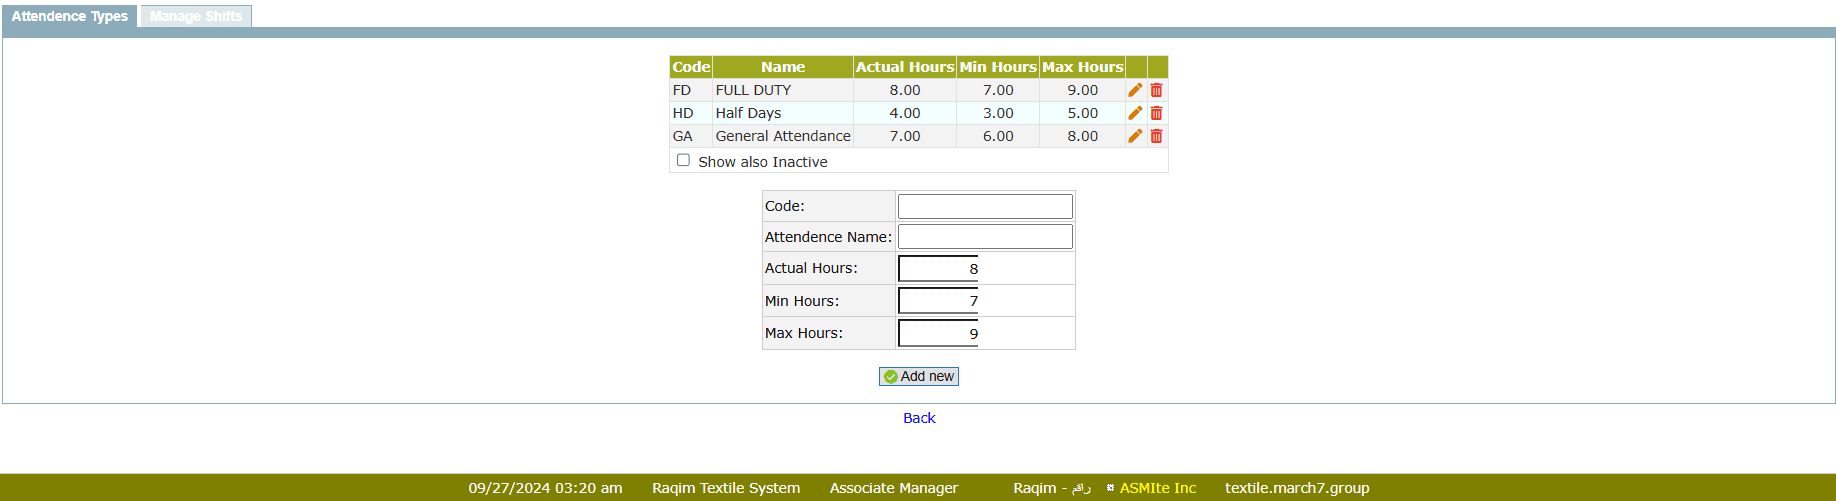Switch to the Manage Shifts tab
Viewport: 1836px width, 501px height.
click(196, 16)
